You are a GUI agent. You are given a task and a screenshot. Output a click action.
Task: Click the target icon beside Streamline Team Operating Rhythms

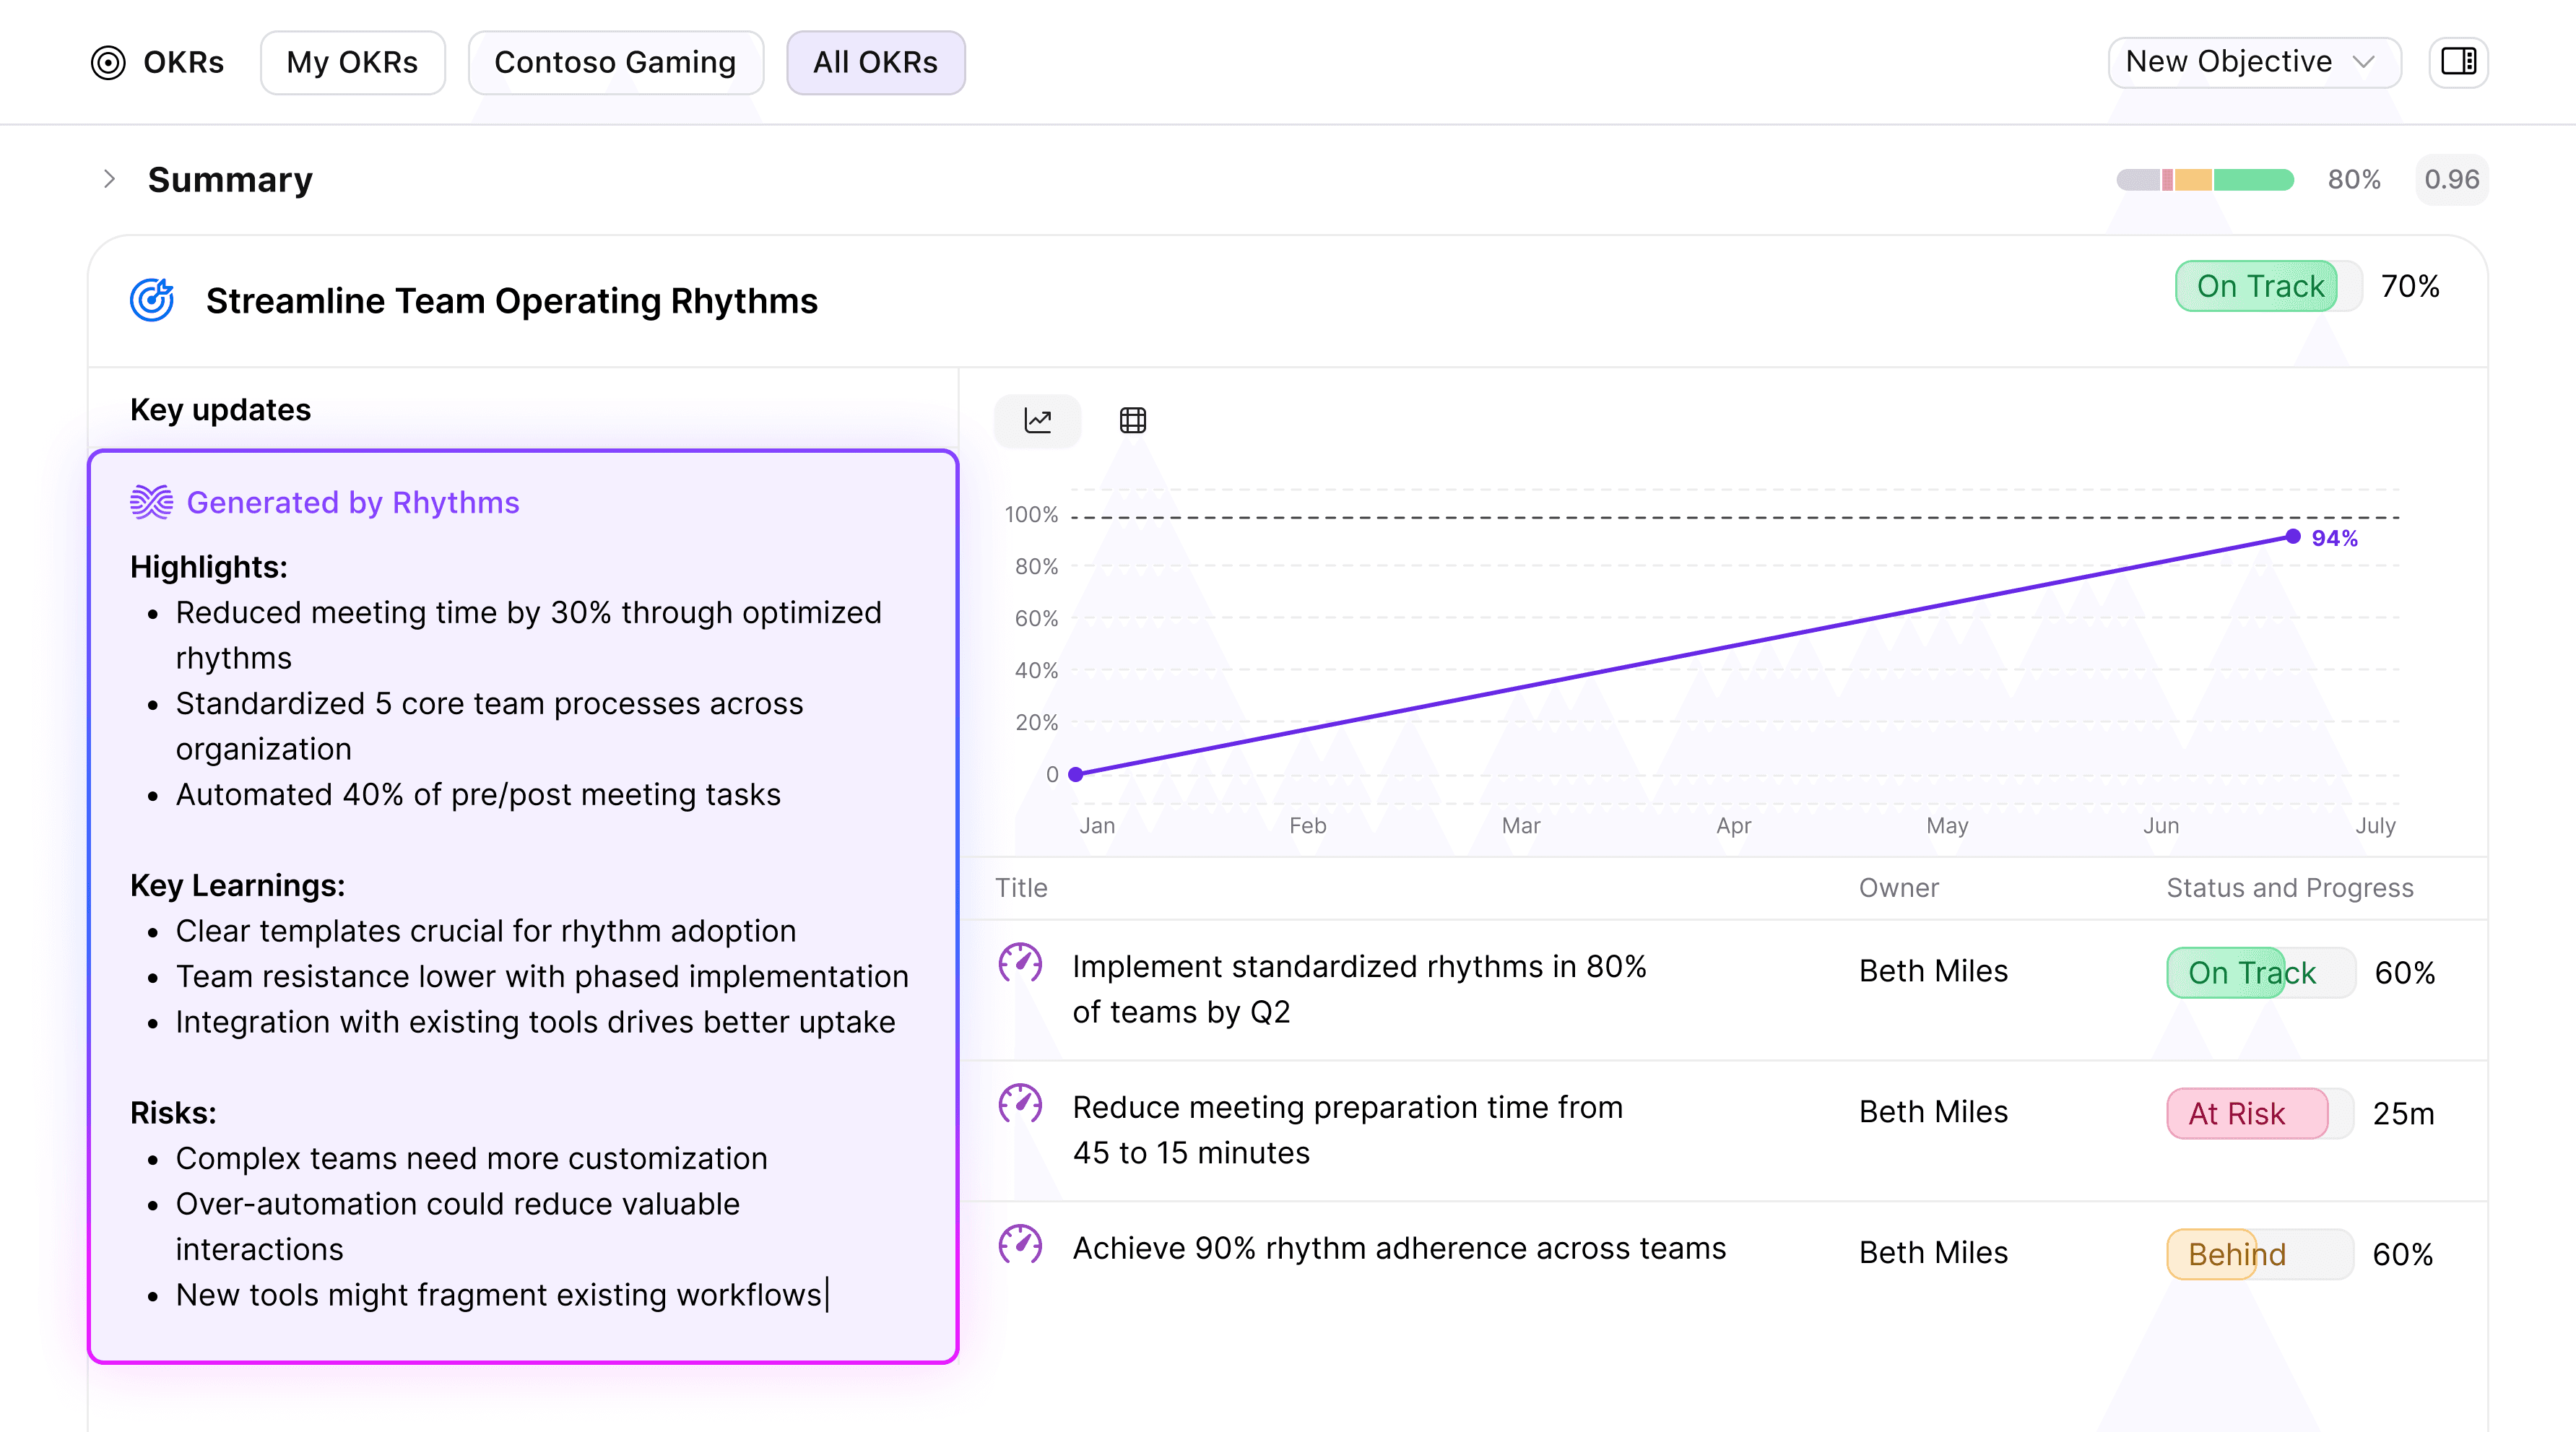[152, 300]
